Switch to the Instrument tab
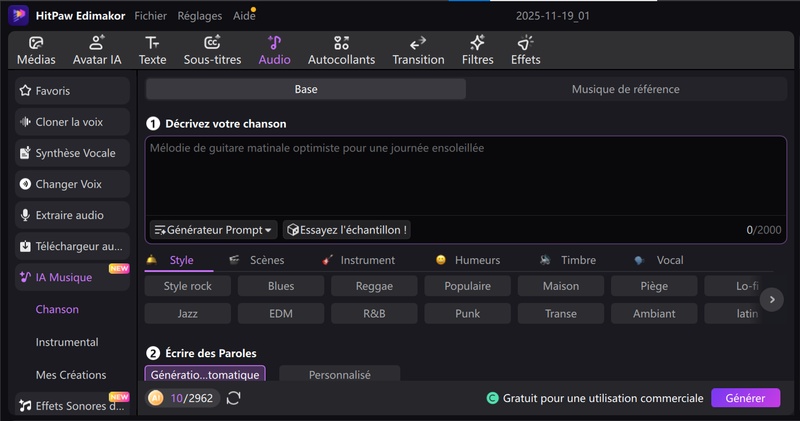Viewport: 800px width, 421px height. pyautogui.click(x=358, y=260)
